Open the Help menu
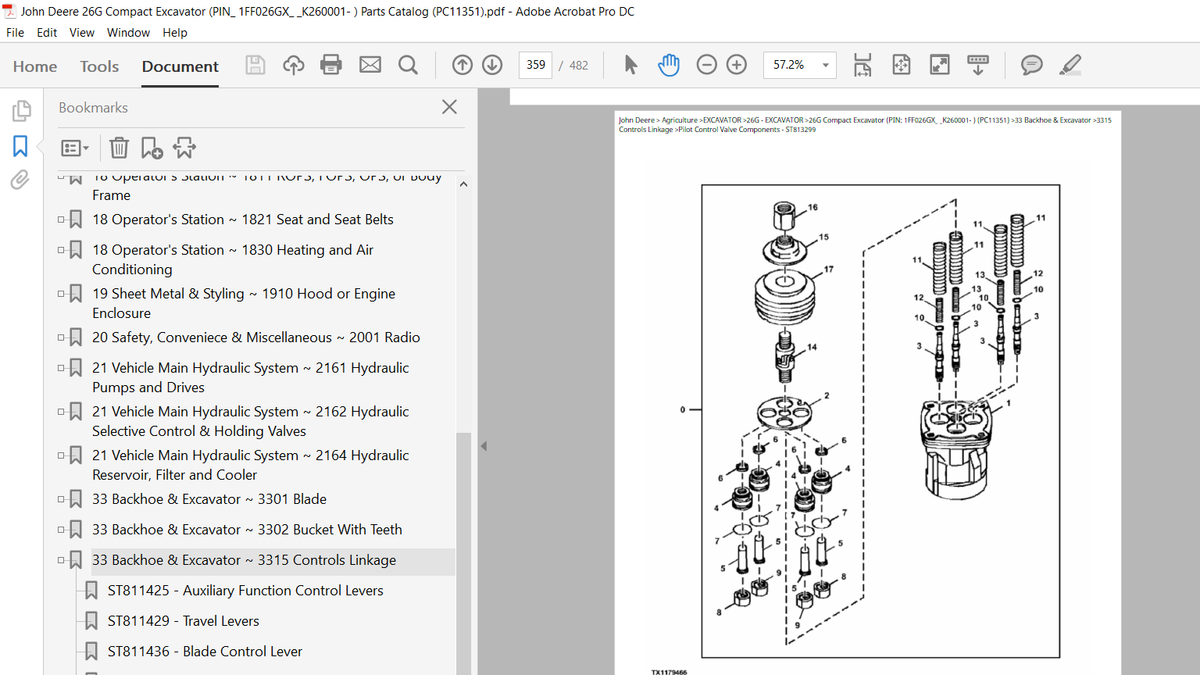The width and height of the screenshot is (1200, 675). 175,32
